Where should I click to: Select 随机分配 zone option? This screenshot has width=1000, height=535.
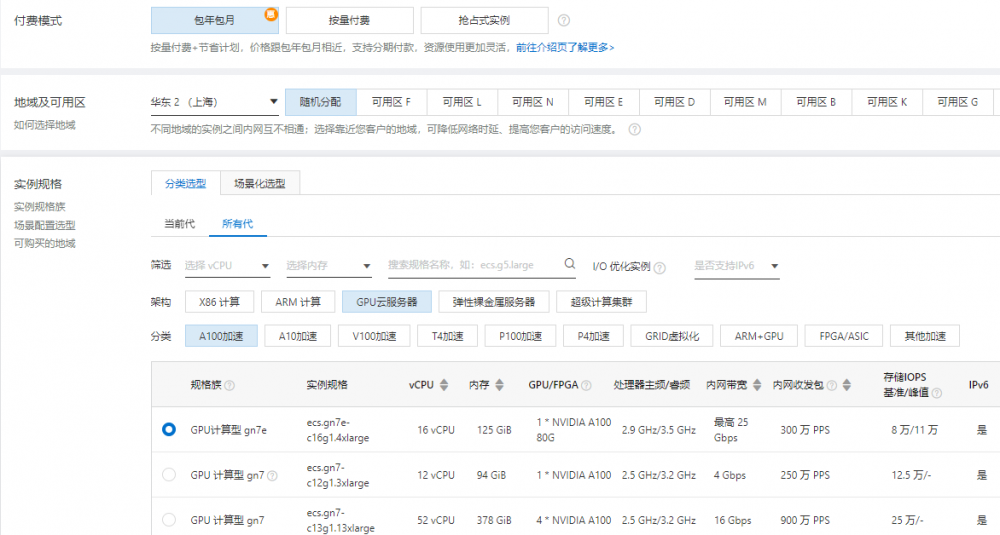tap(320, 102)
